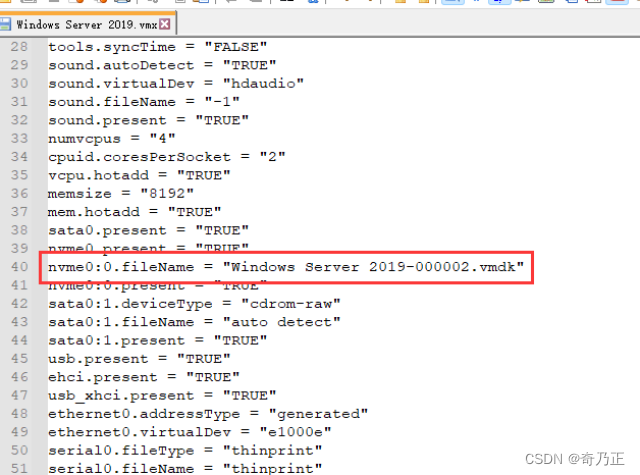The height and width of the screenshot is (475, 640).
Task: Click the sata0:1.deviceType = "cdrom-raw" line
Action: (194, 304)
